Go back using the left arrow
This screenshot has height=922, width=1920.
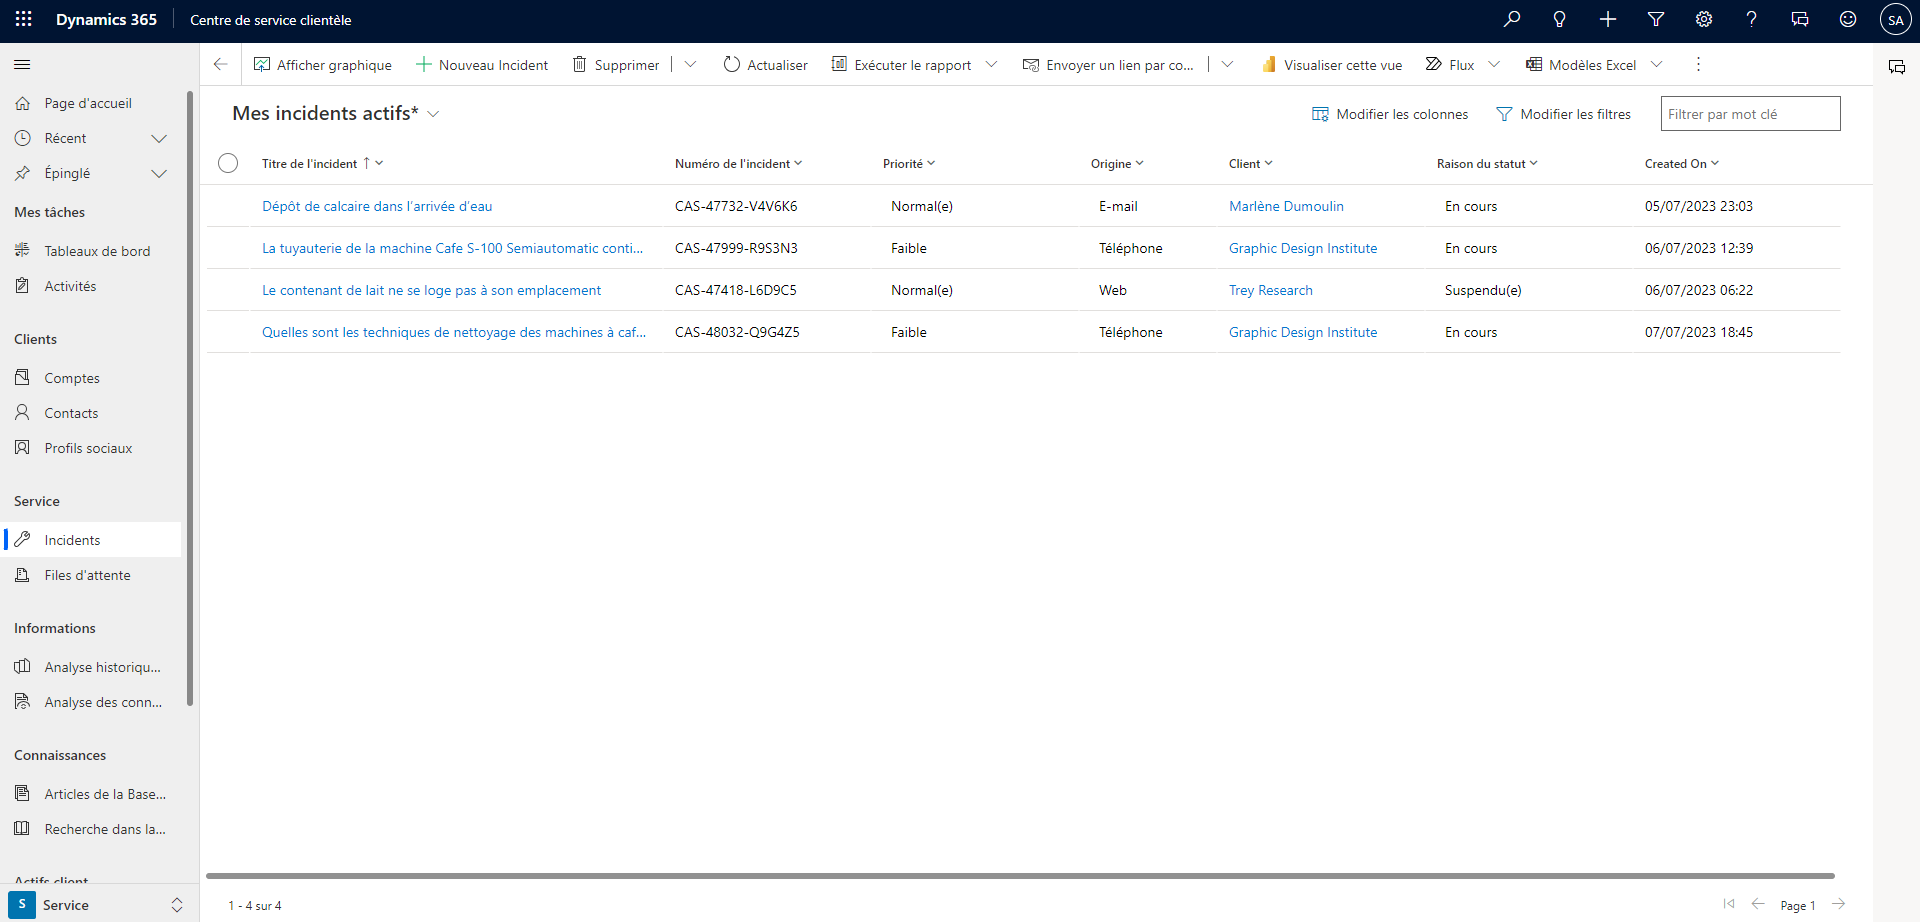pyautogui.click(x=221, y=64)
